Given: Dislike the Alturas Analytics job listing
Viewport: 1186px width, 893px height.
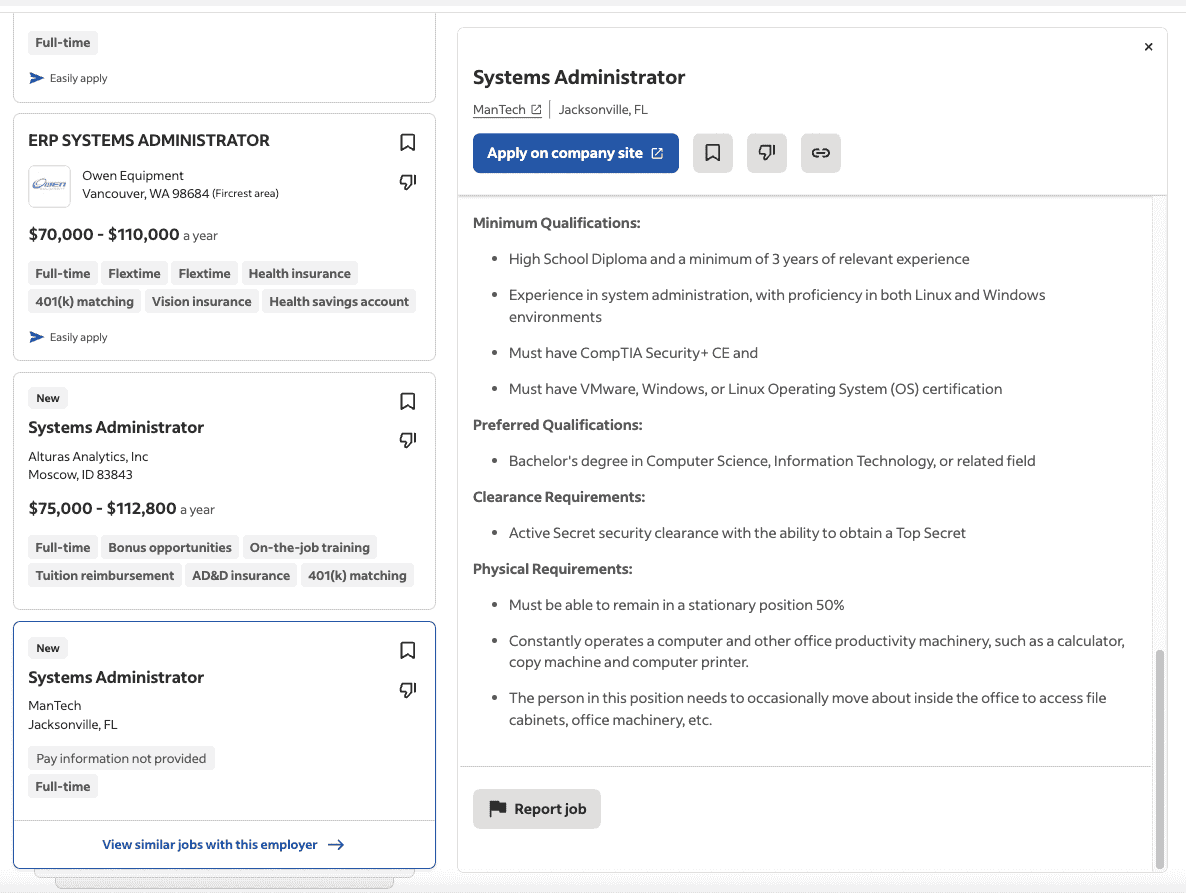Looking at the screenshot, I should [x=408, y=440].
